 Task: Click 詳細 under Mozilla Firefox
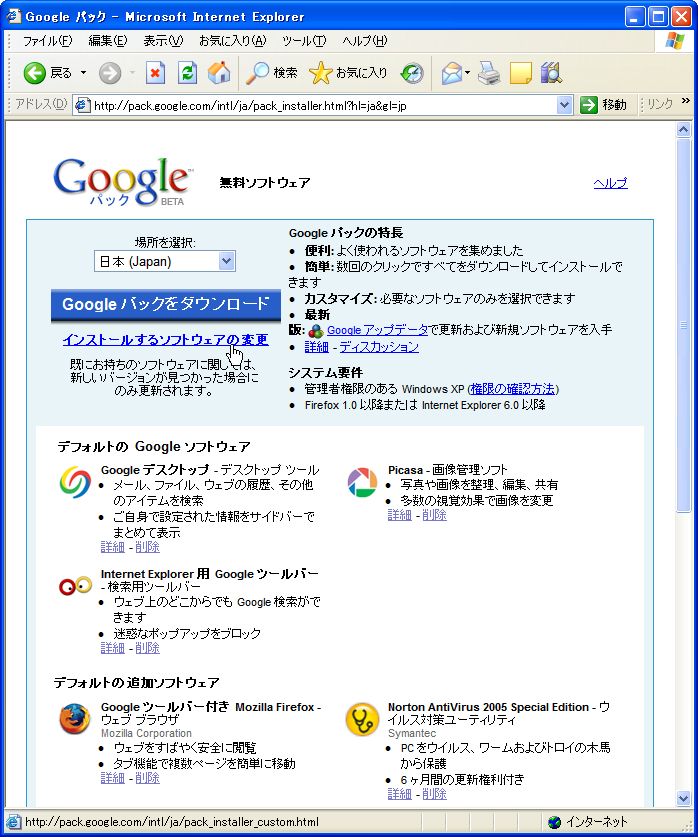(x=113, y=778)
